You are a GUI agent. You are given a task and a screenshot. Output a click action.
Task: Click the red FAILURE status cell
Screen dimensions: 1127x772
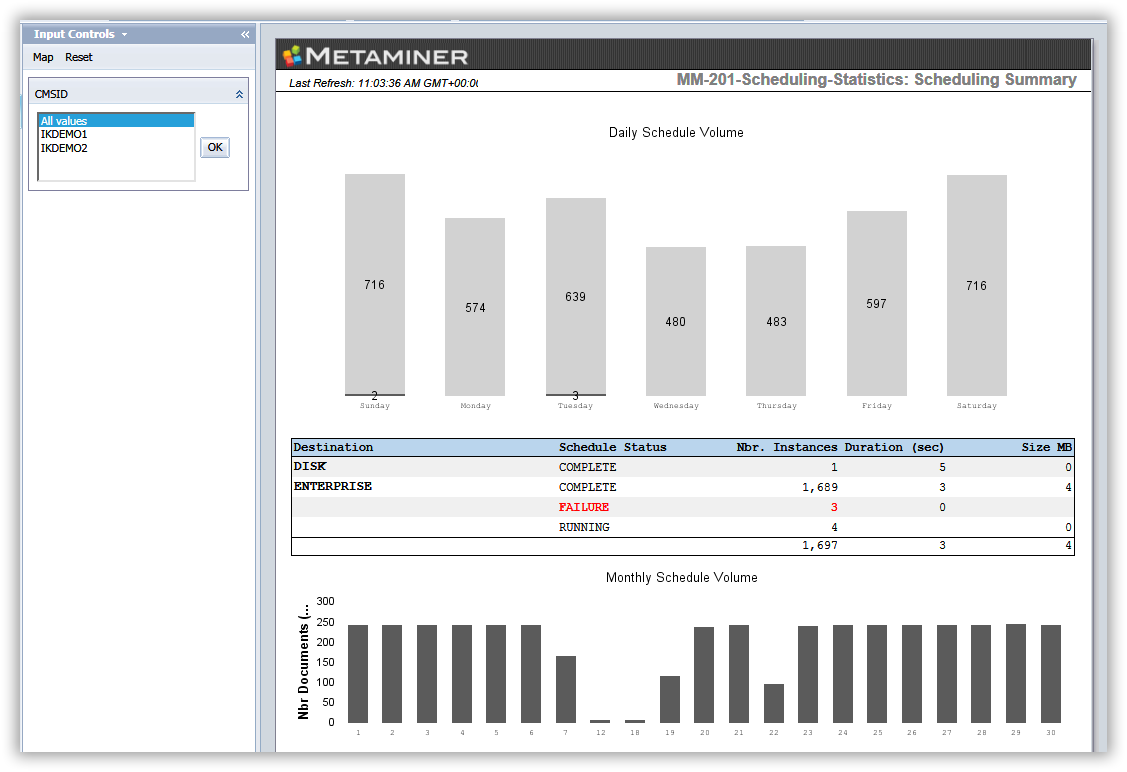pyautogui.click(x=584, y=507)
